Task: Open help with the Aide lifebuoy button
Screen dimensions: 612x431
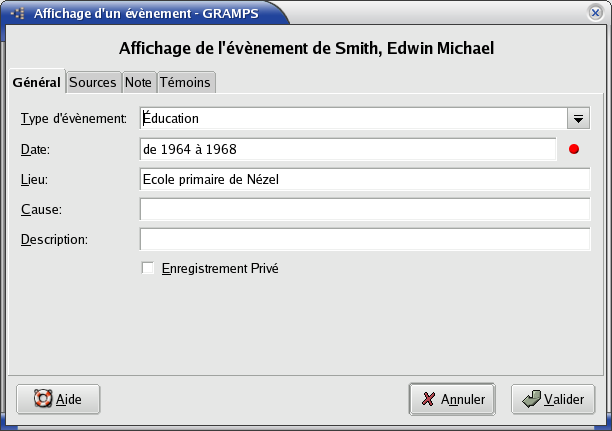Action: pyautogui.click(x=58, y=399)
